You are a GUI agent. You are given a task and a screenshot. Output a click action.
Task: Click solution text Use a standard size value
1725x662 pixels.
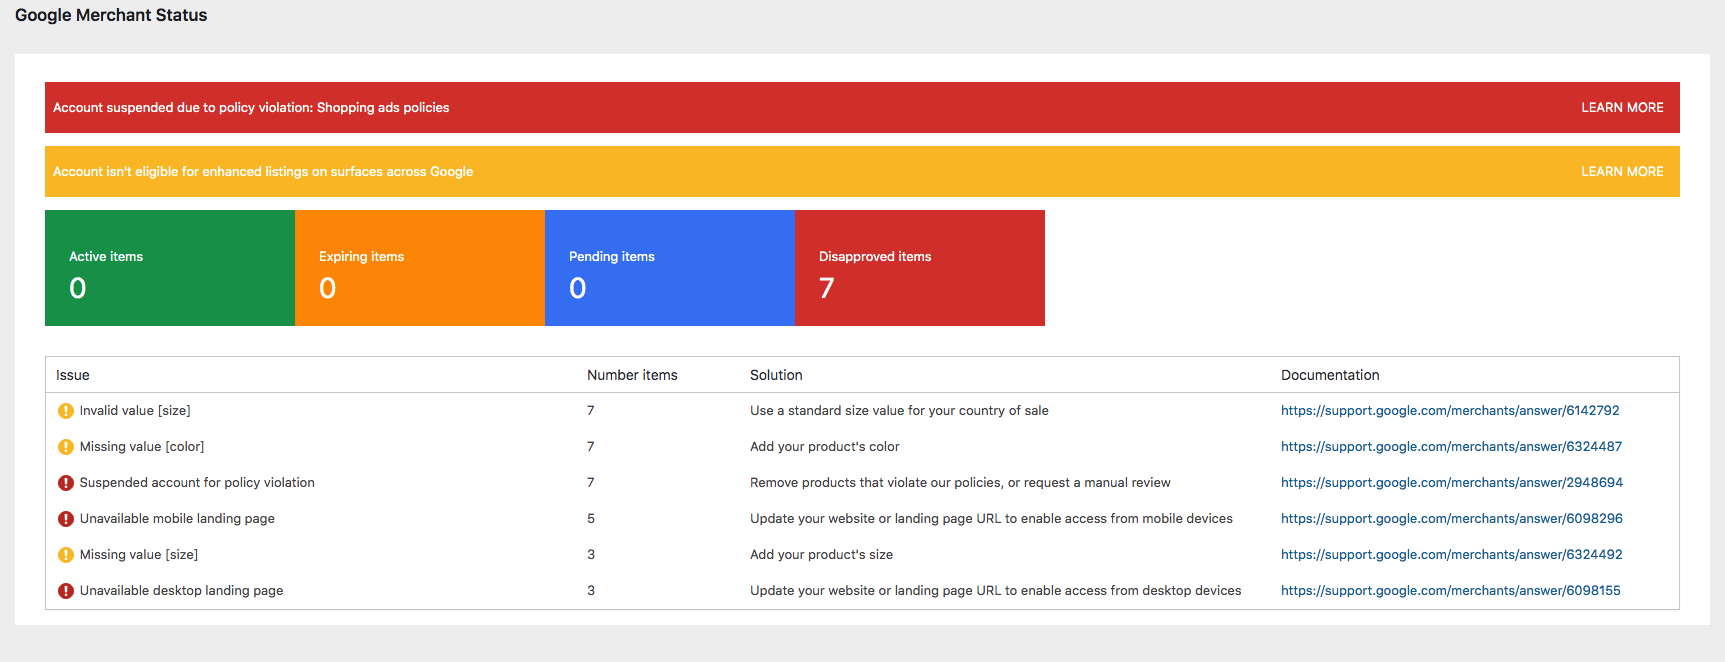(x=899, y=411)
